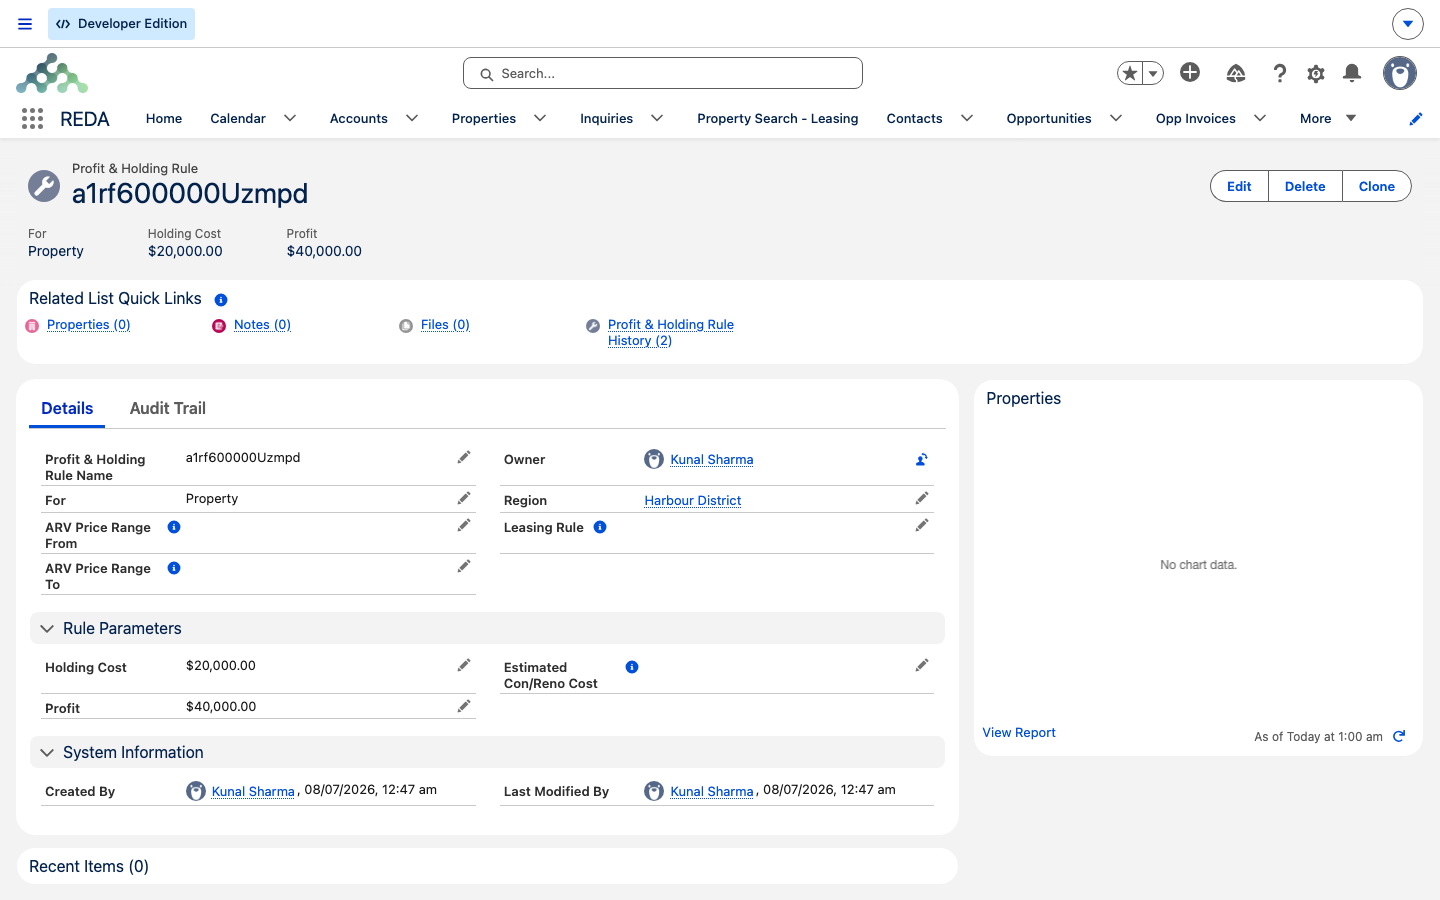1440x900 pixels.
Task: Open the App Launcher grid icon
Action: [32, 119]
